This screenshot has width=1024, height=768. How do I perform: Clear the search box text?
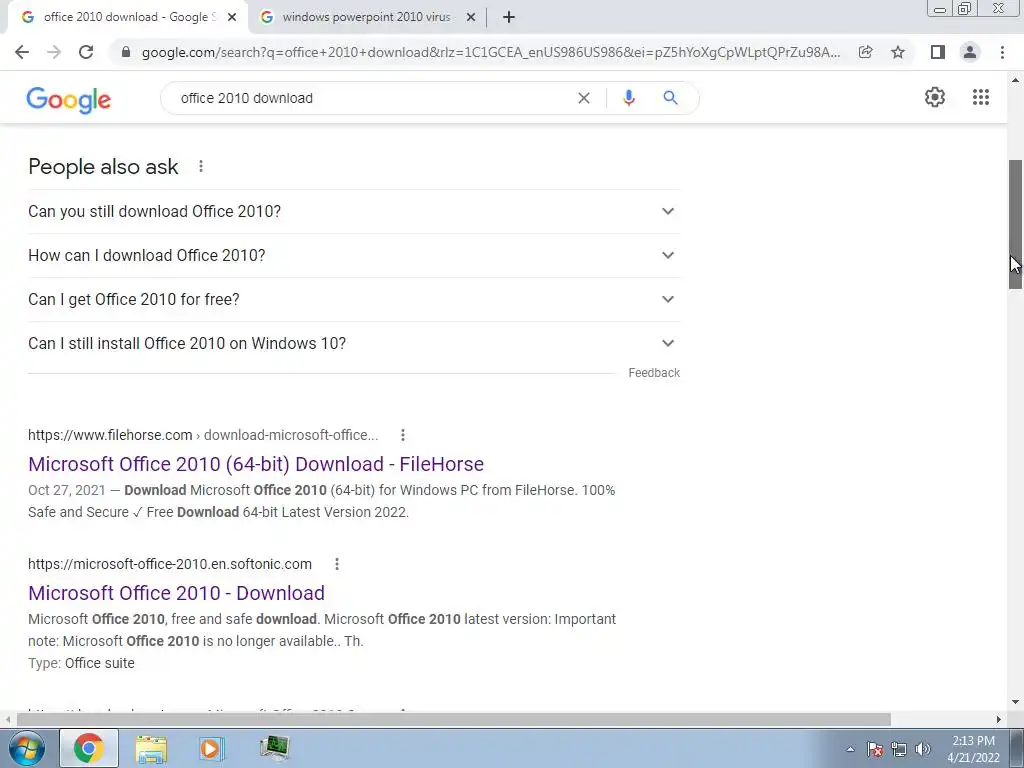click(584, 98)
